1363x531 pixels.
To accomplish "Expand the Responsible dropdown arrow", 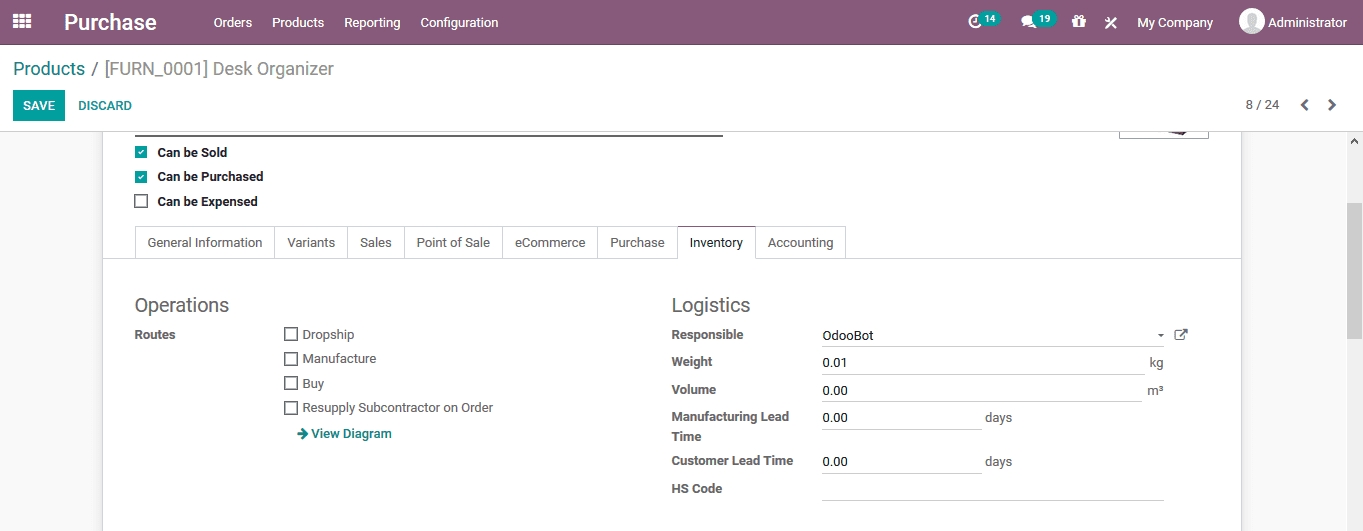I will [x=1160, y=336].
